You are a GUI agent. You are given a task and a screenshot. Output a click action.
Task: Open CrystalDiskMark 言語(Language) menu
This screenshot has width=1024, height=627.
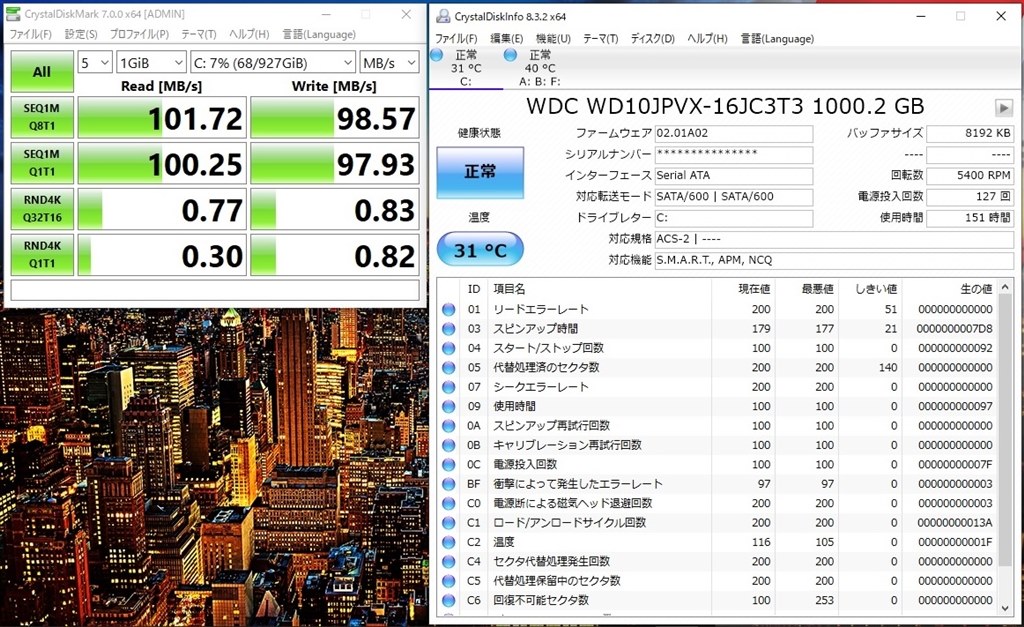coord(319,34)
